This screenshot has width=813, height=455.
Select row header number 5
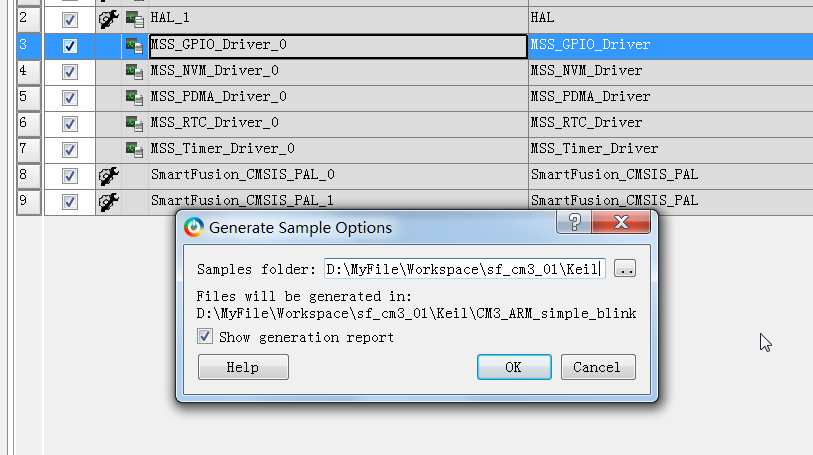[29, 97]
